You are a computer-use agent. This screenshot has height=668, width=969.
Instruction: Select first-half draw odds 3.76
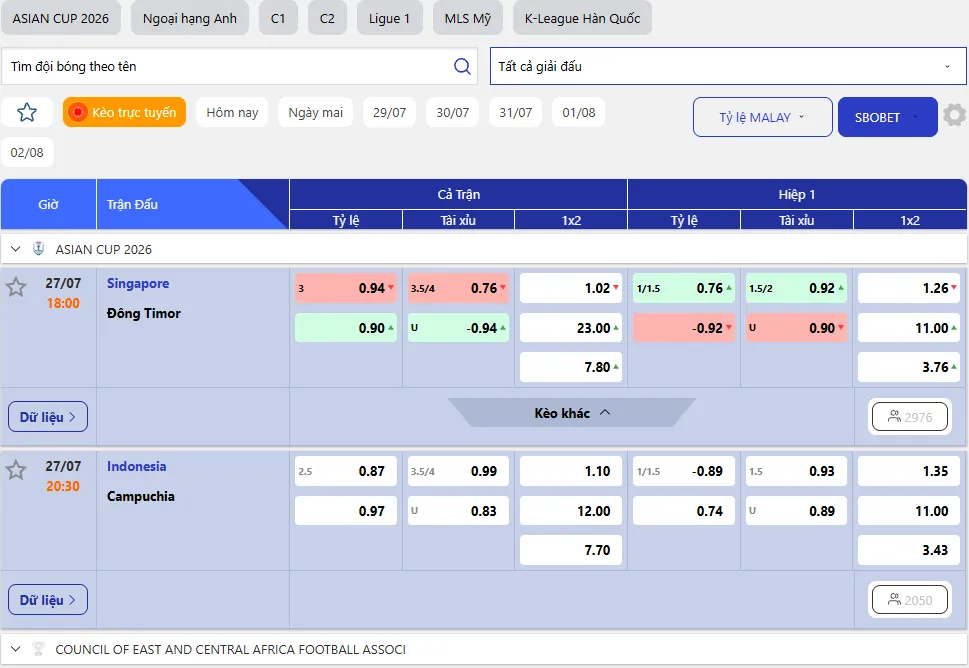[909, 367]
